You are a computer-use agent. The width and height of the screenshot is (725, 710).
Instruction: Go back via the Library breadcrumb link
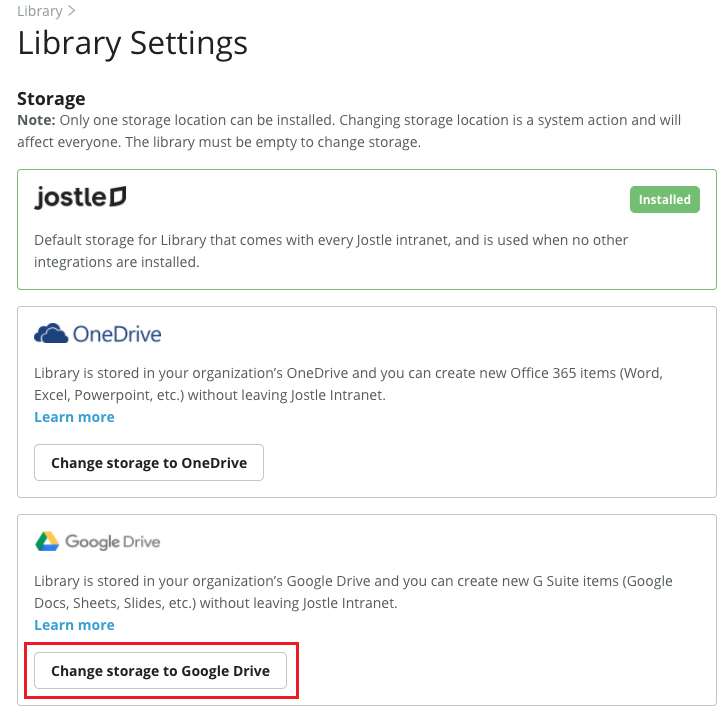40,11
